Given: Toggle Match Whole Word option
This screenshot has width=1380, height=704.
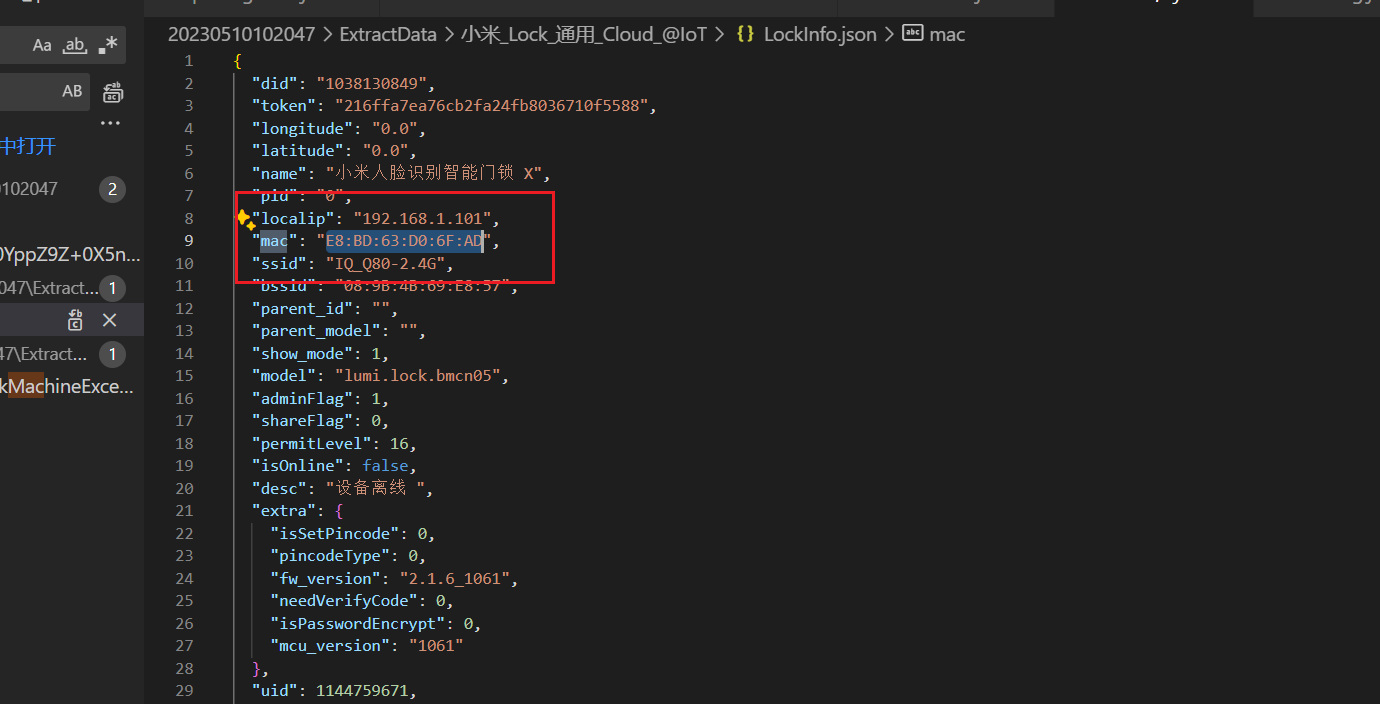Looking at the screenshot, I should [x=75, y=45].
